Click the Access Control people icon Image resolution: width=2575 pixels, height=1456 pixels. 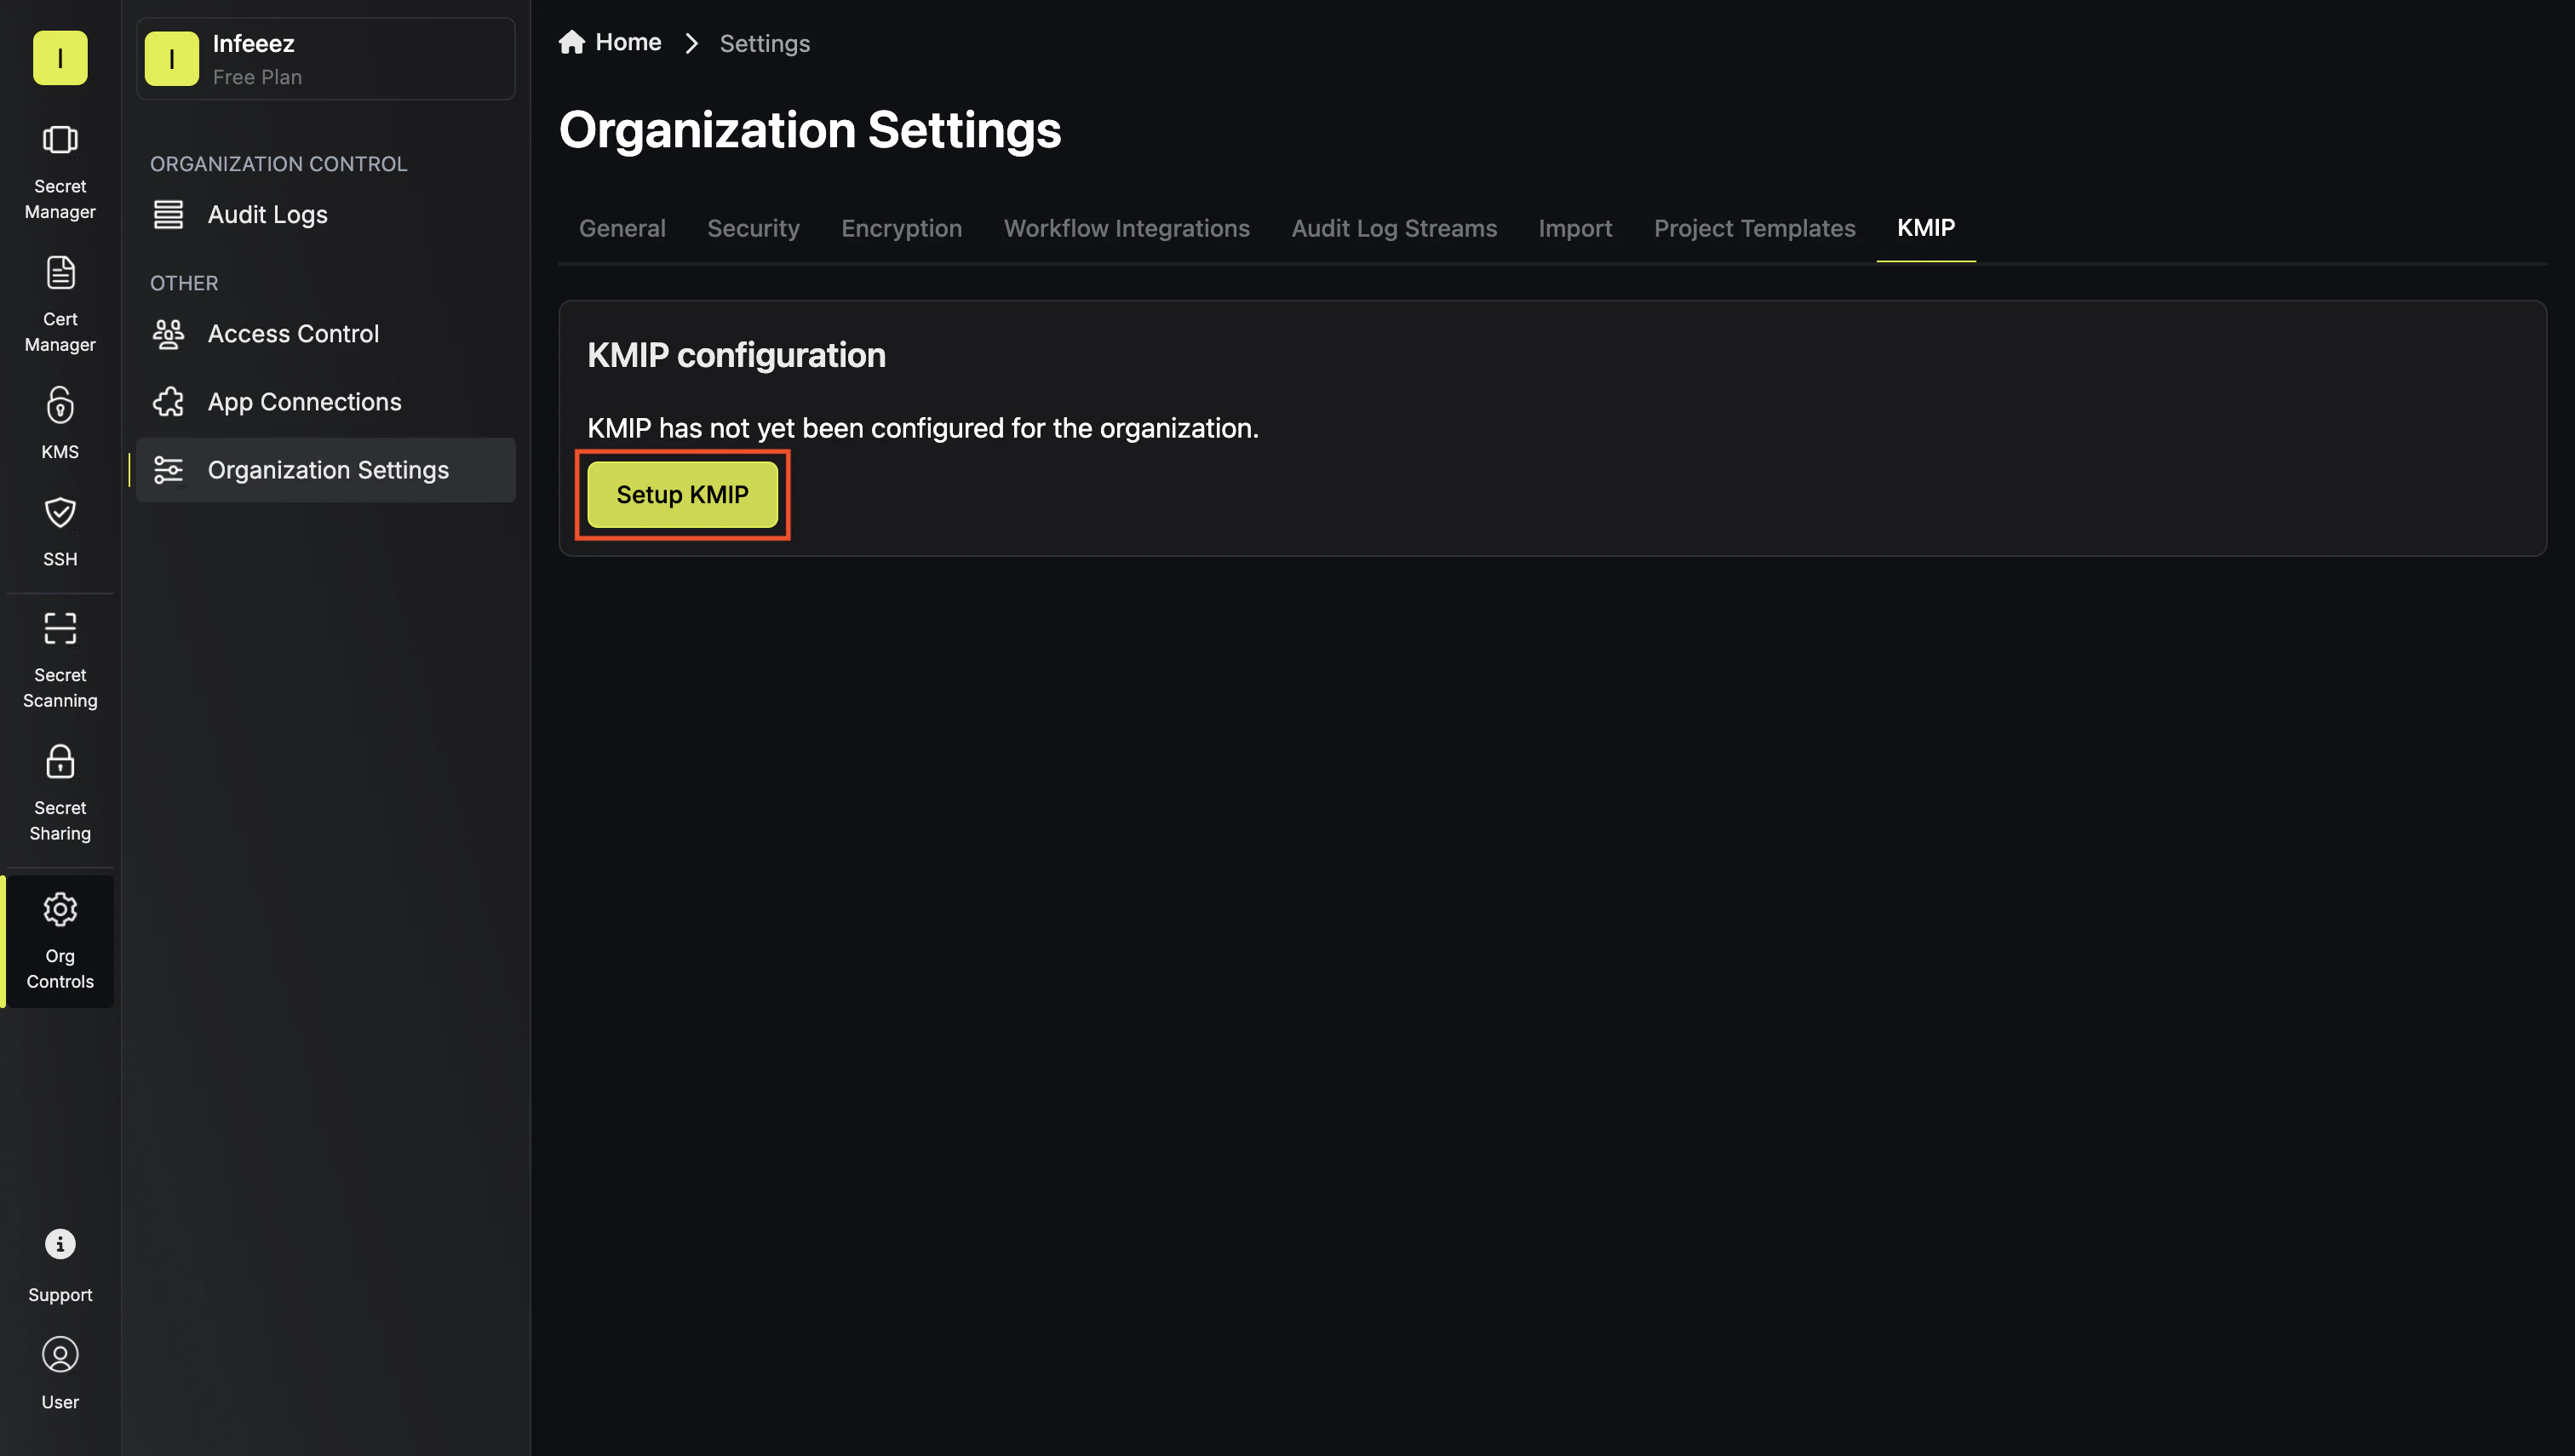[x=168, y=334]
